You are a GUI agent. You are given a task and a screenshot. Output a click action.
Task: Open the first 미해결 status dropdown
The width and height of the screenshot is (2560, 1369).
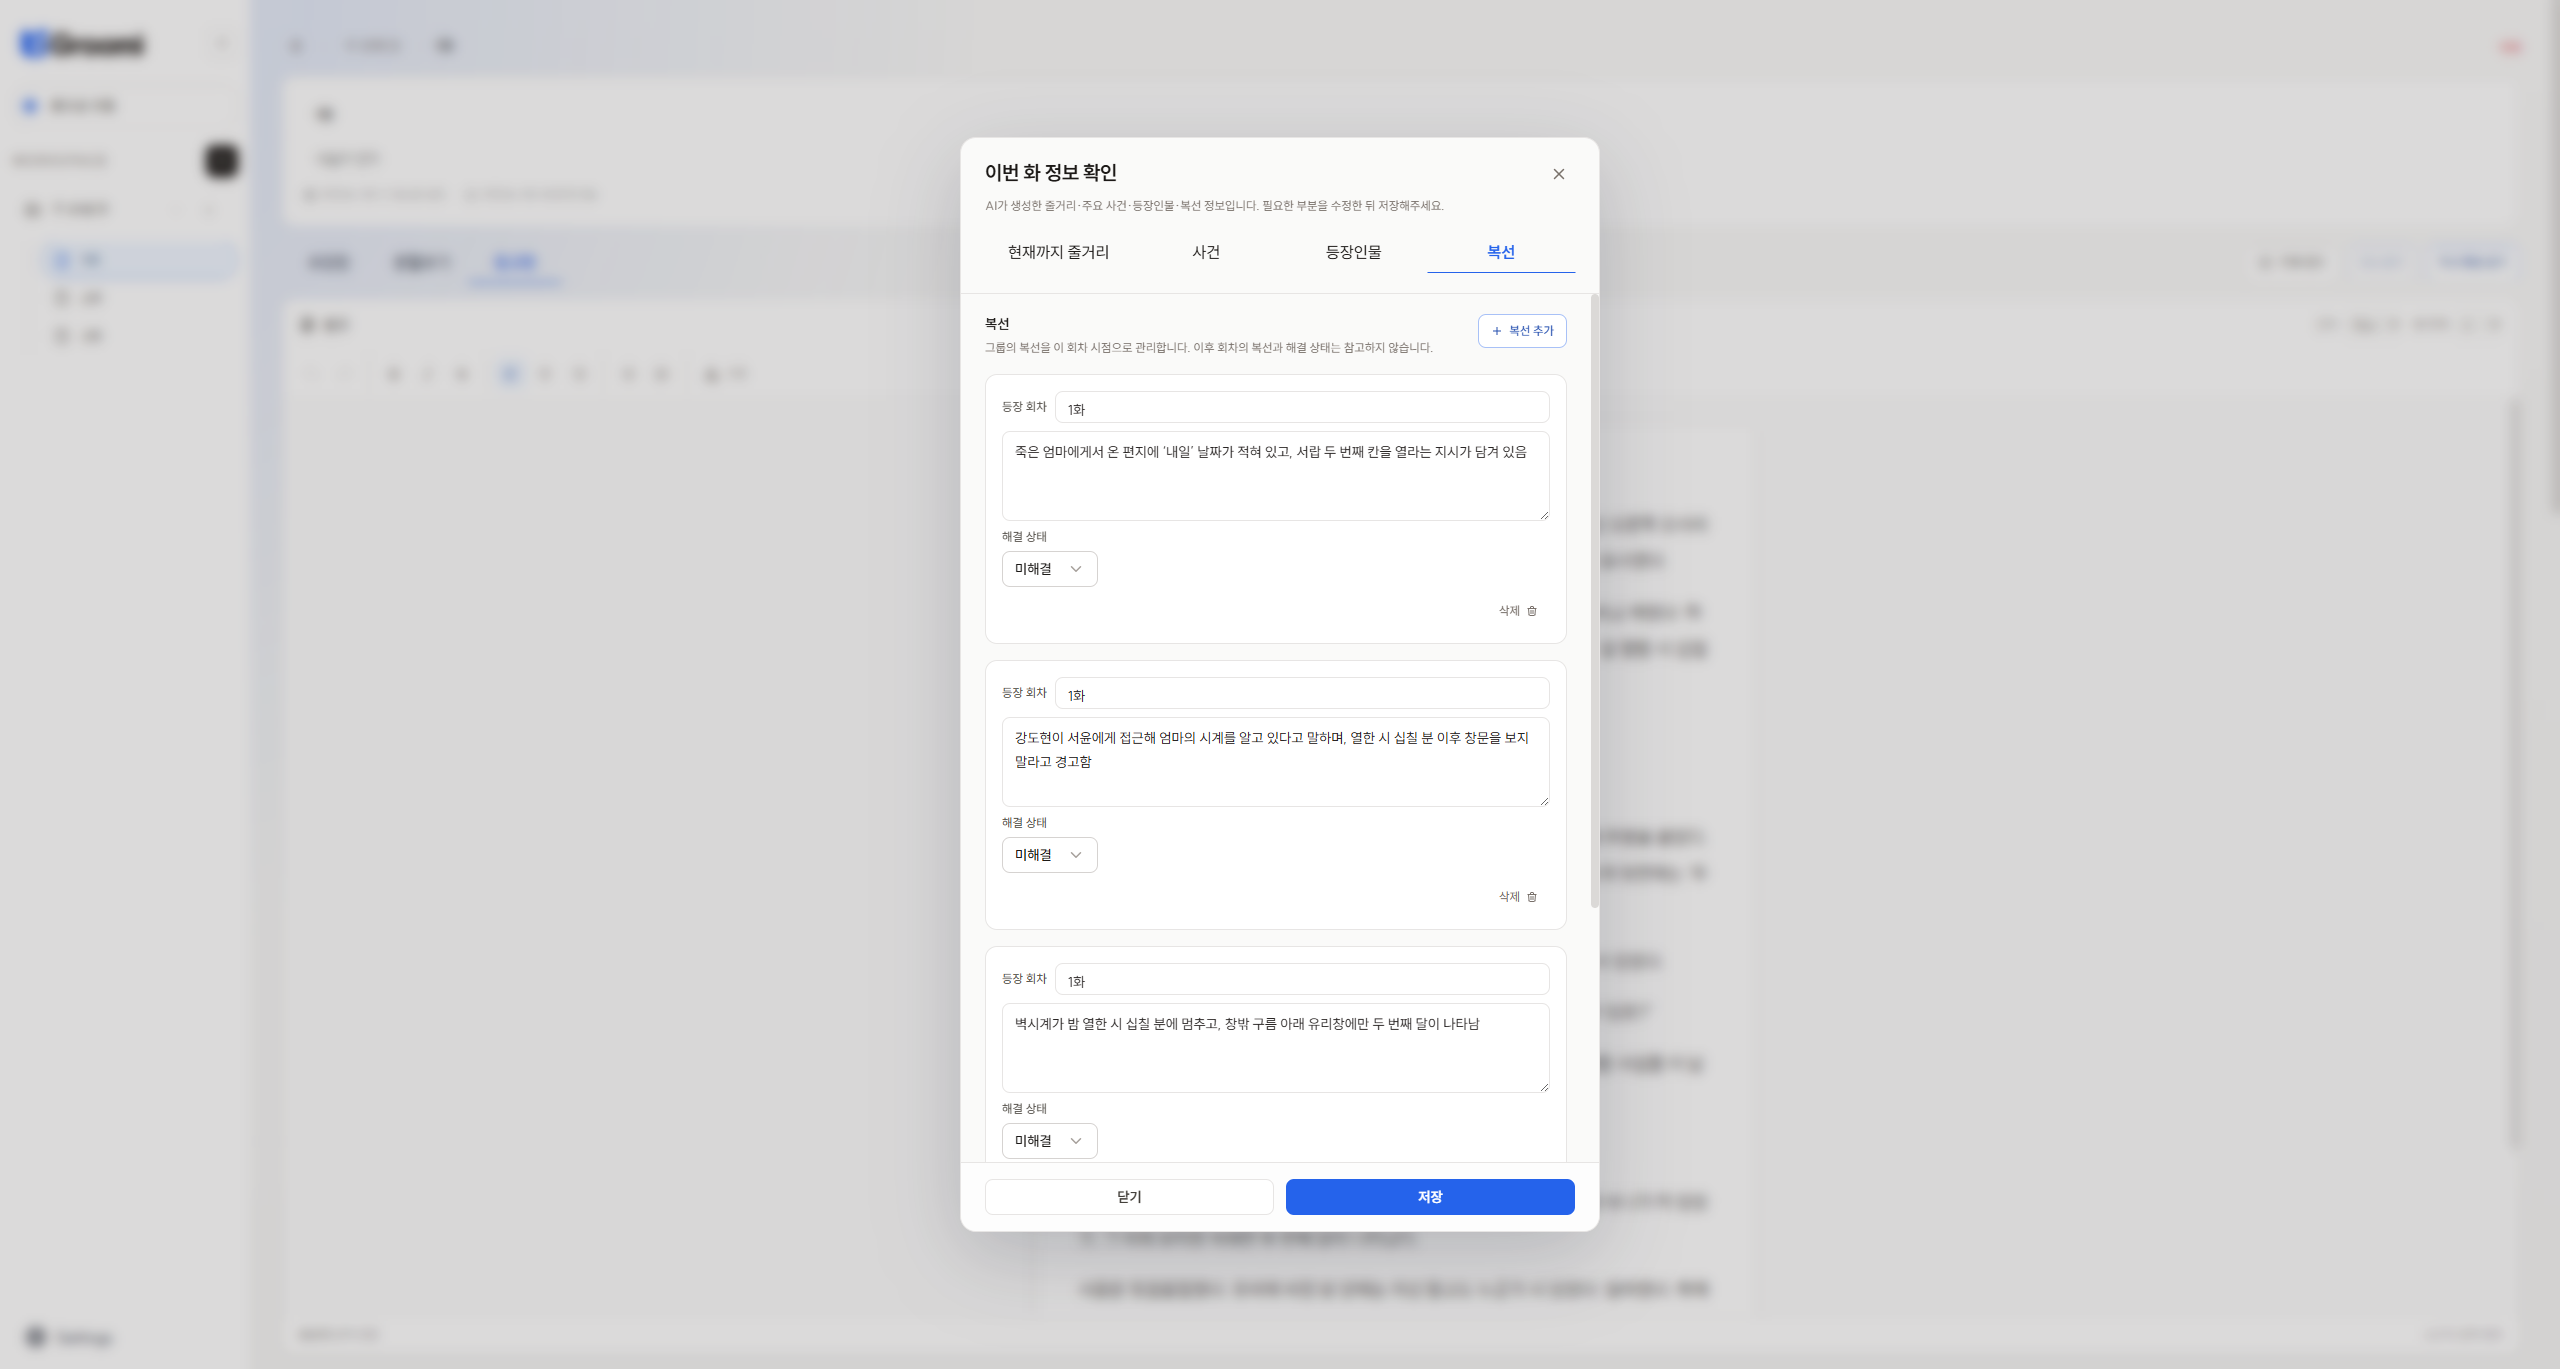[1049, 569]
